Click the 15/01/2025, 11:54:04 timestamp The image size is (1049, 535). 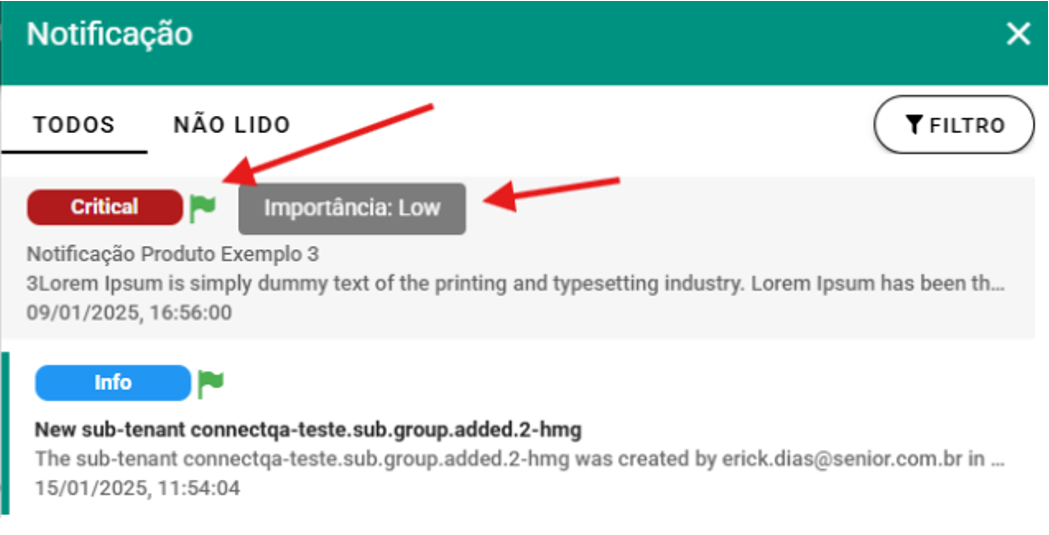click(138, 489)
